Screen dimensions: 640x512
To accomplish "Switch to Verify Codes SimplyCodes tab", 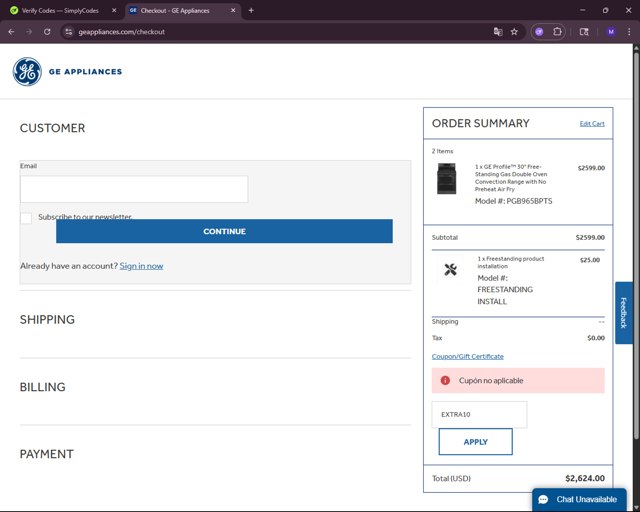I will tap(60, 11).
